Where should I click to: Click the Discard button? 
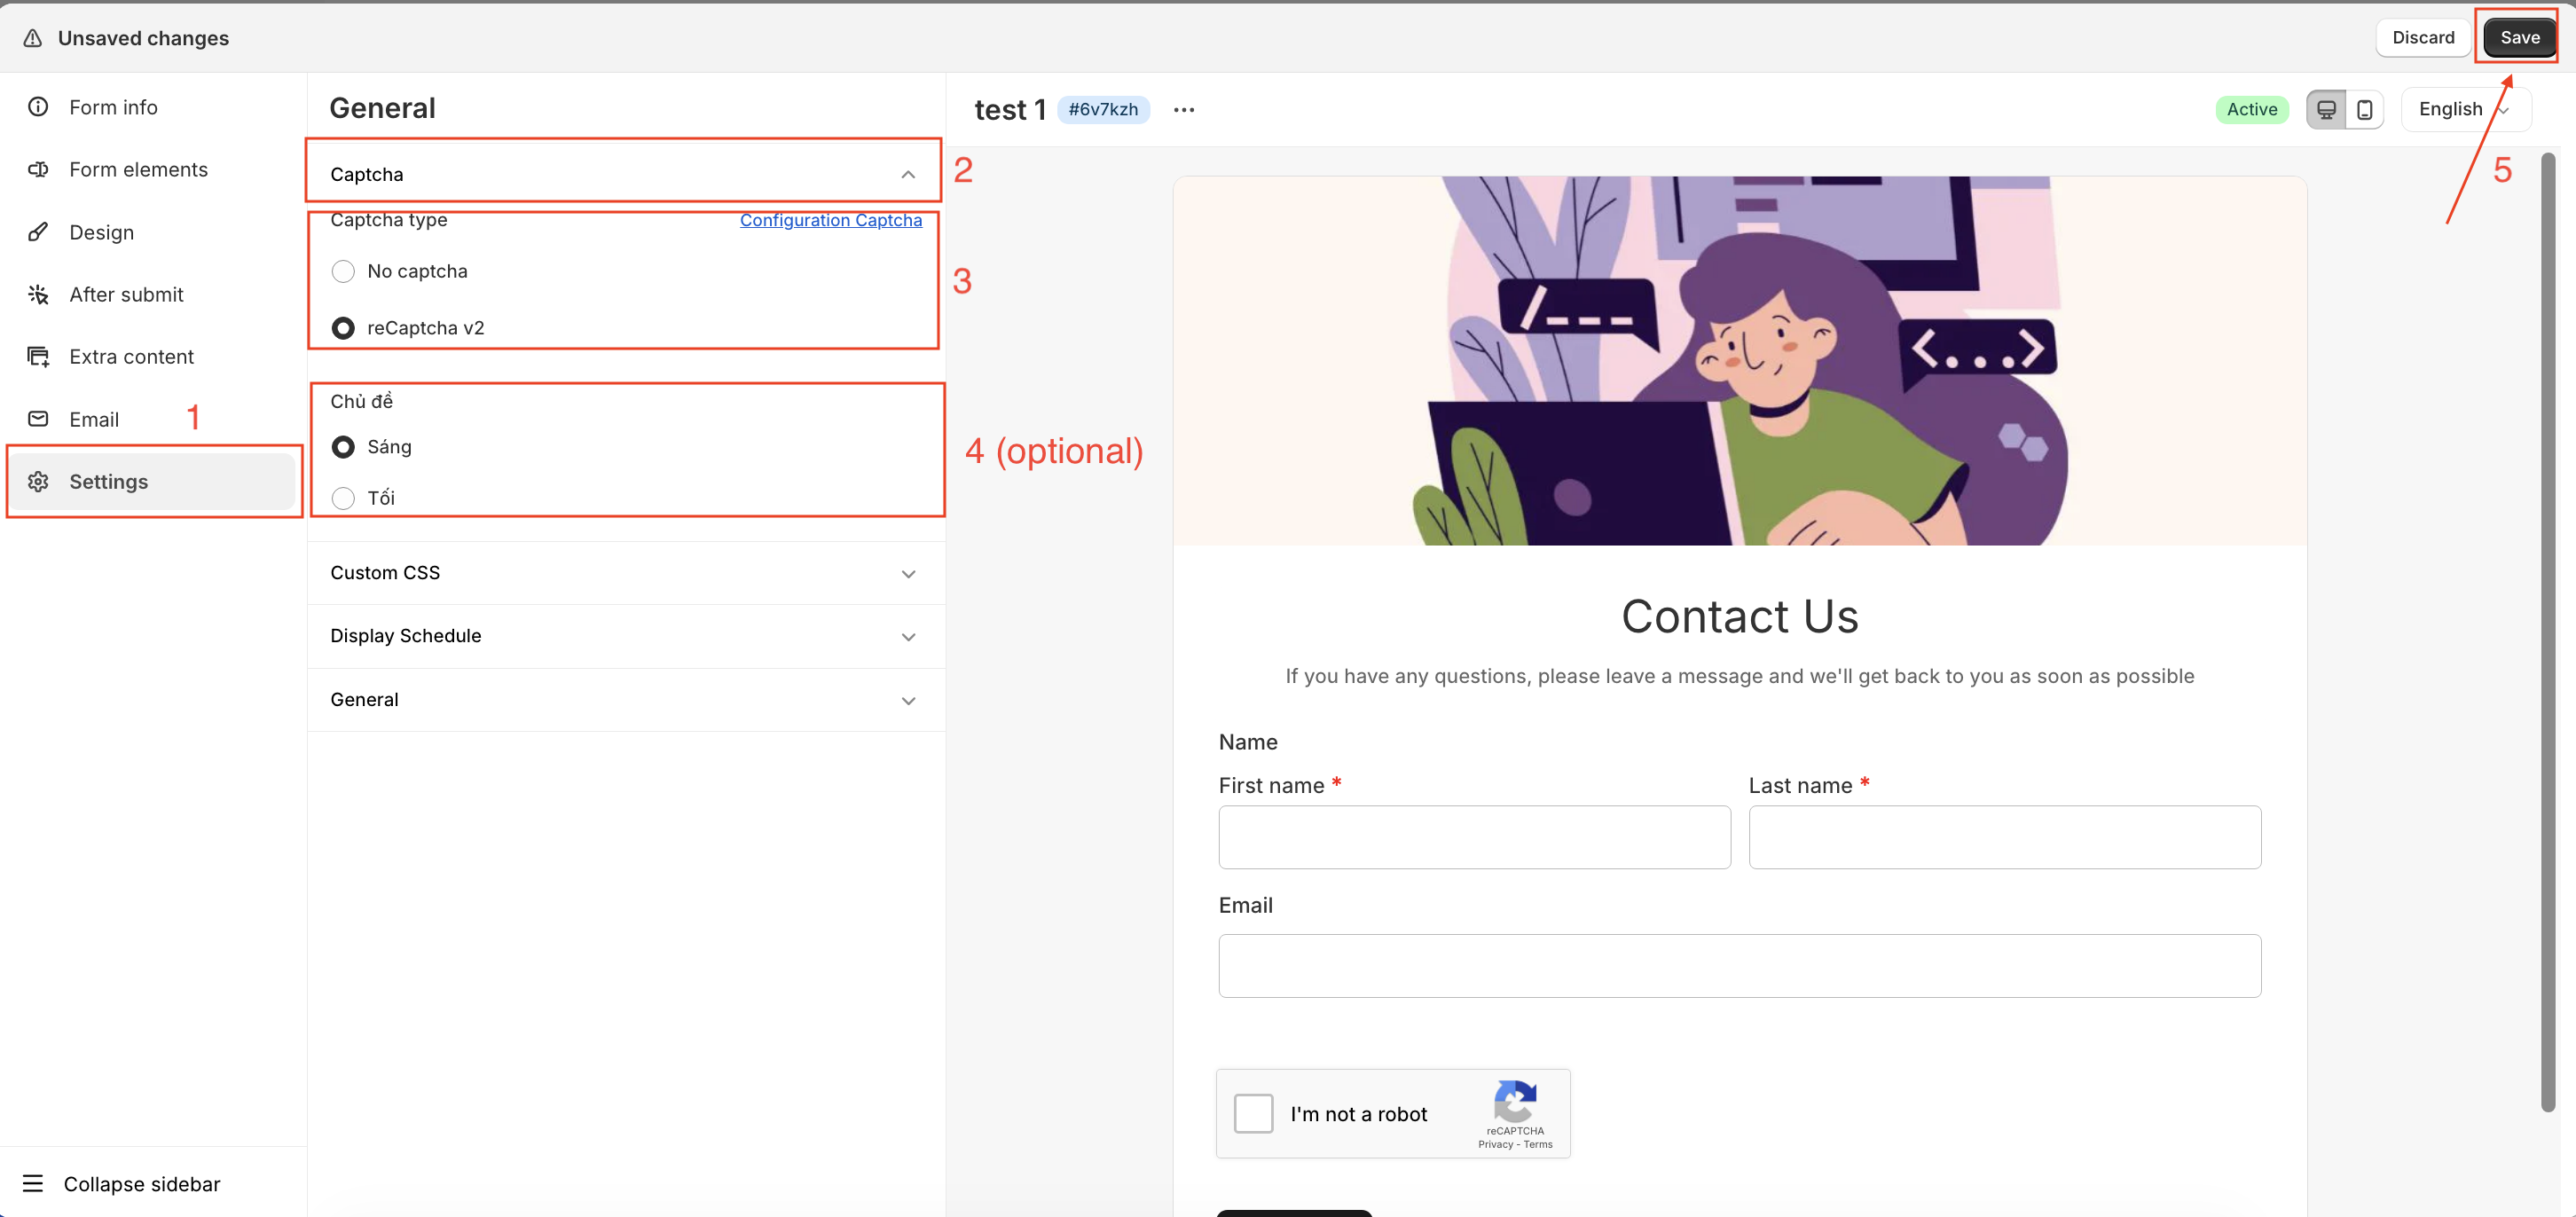pos(2422,37)
